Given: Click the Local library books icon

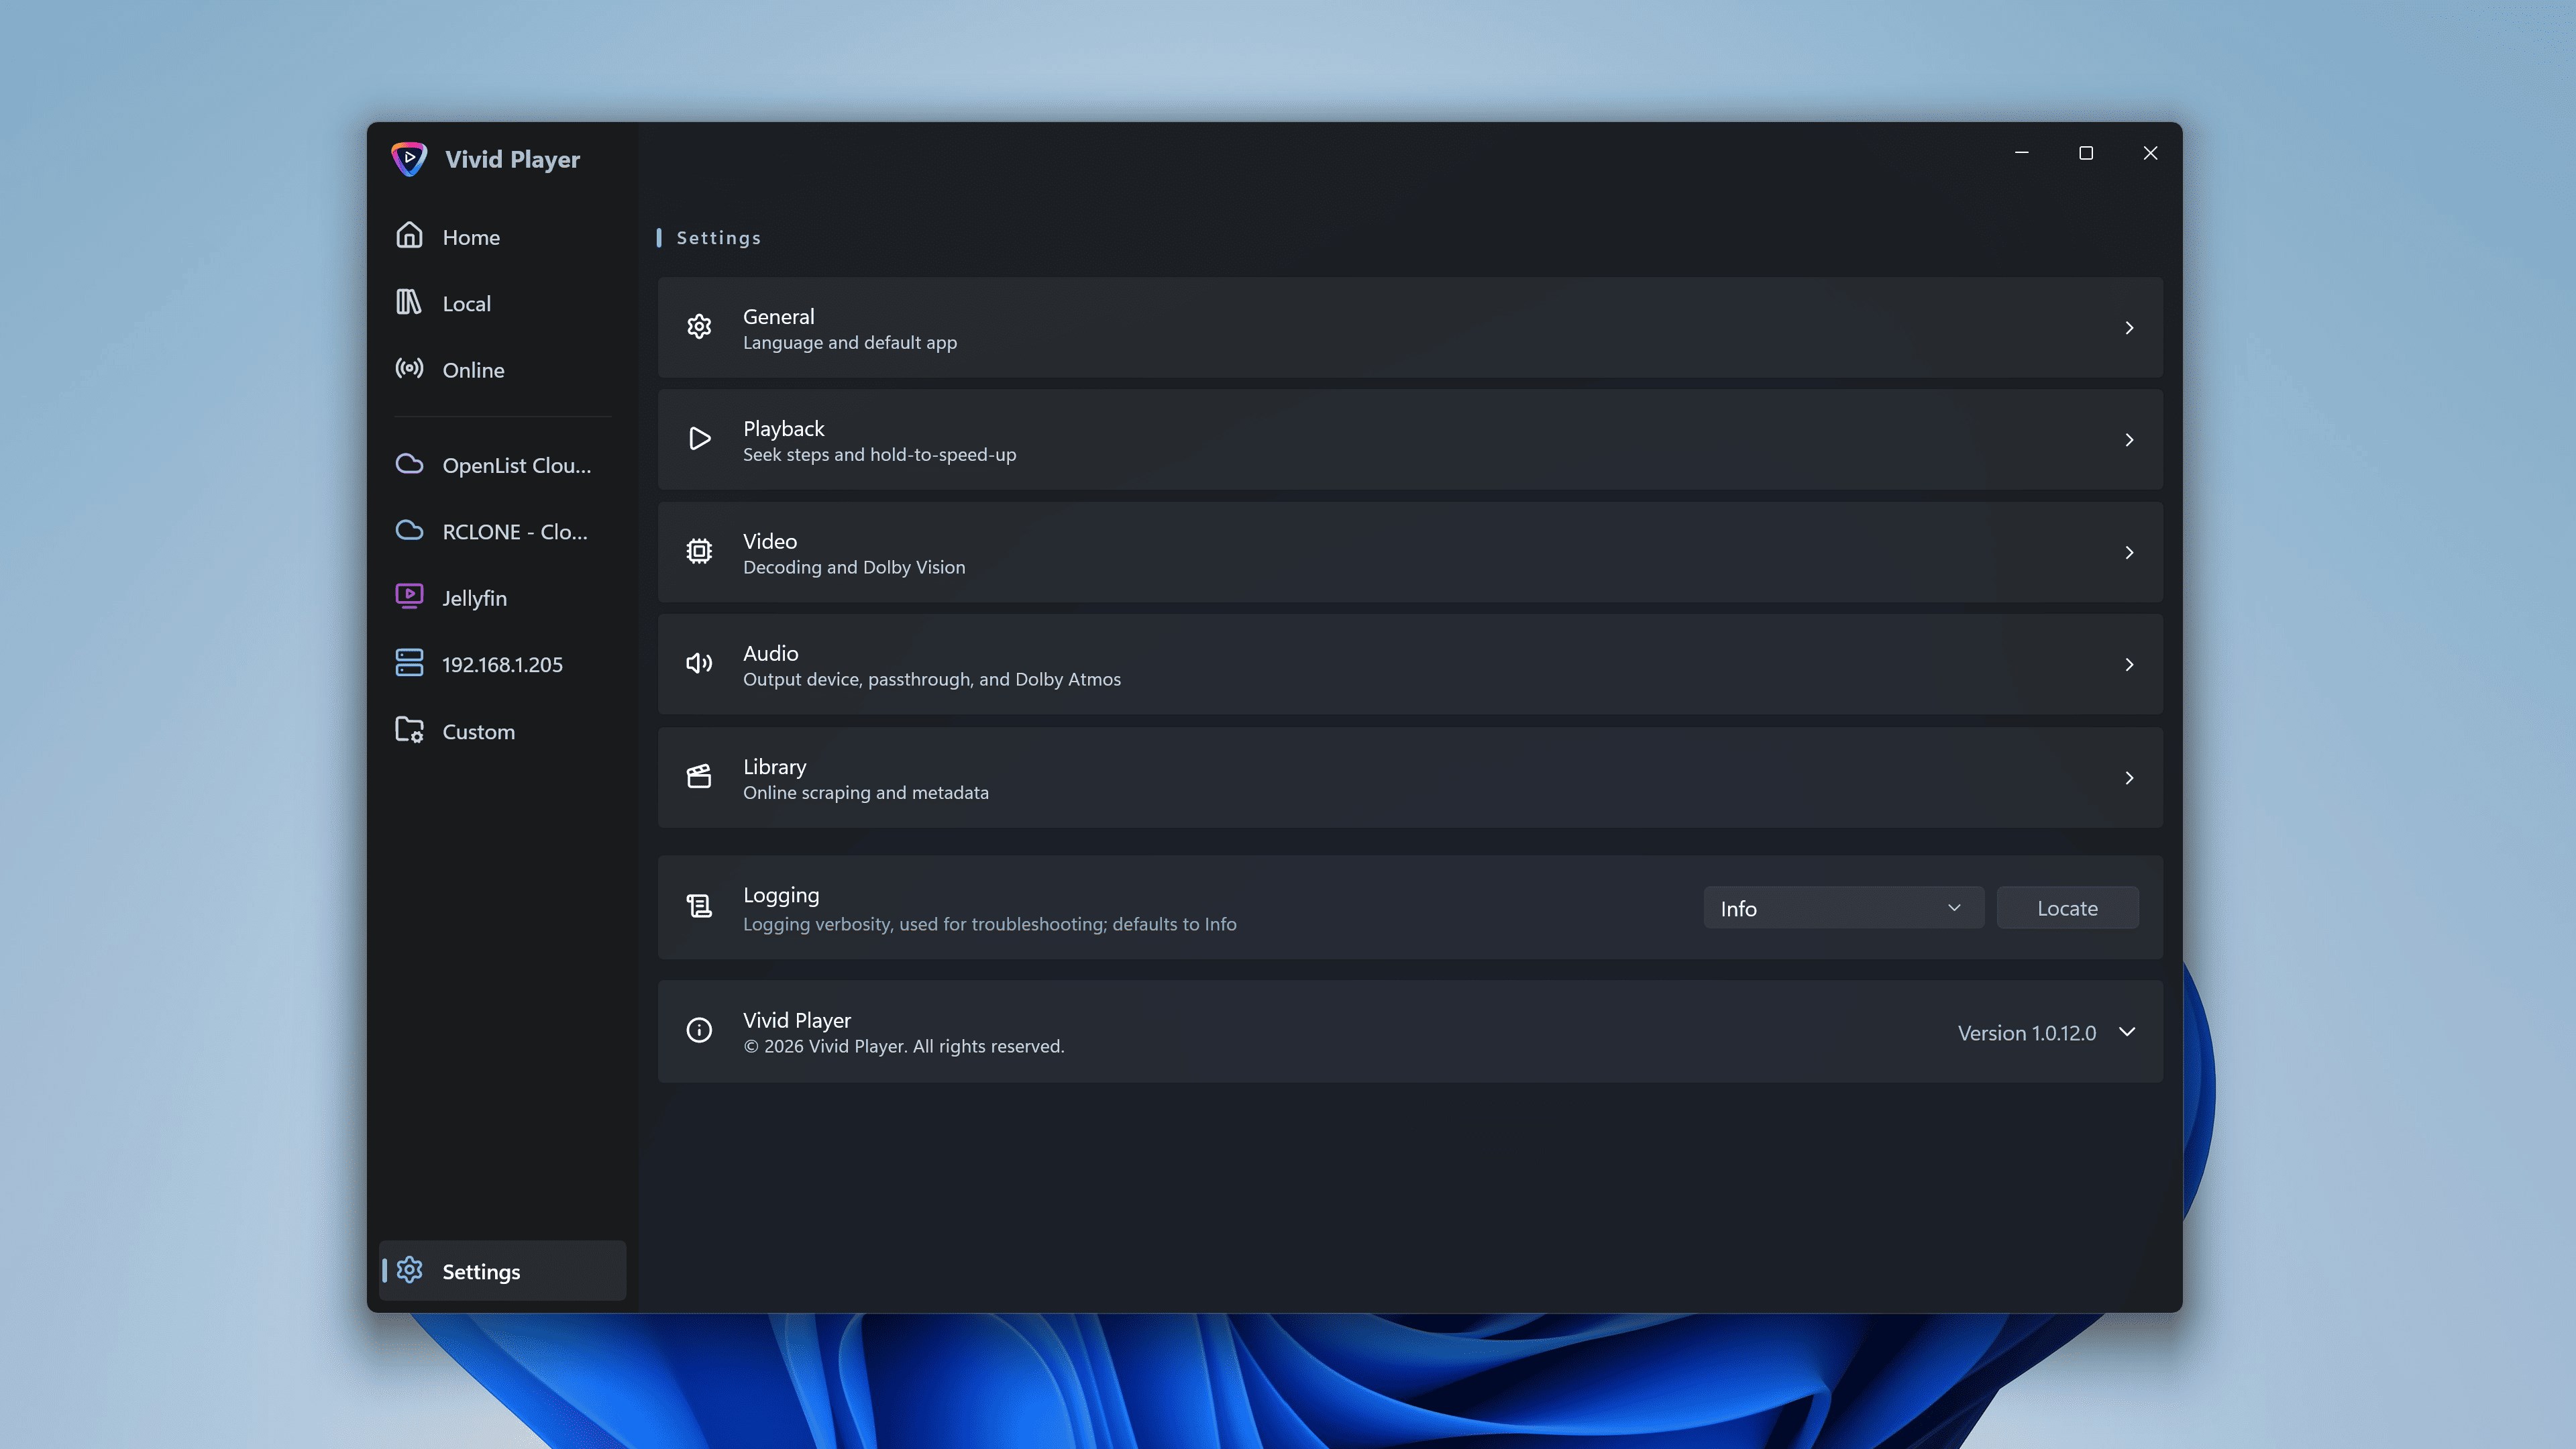Looking at the screenshot, I should [409, 302].
